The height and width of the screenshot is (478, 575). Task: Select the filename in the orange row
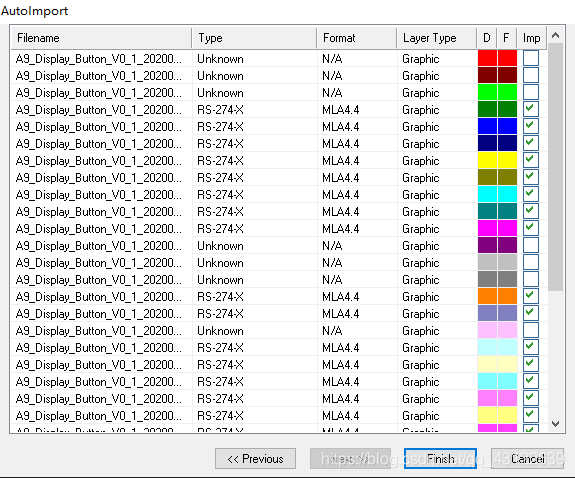[98, 297]
